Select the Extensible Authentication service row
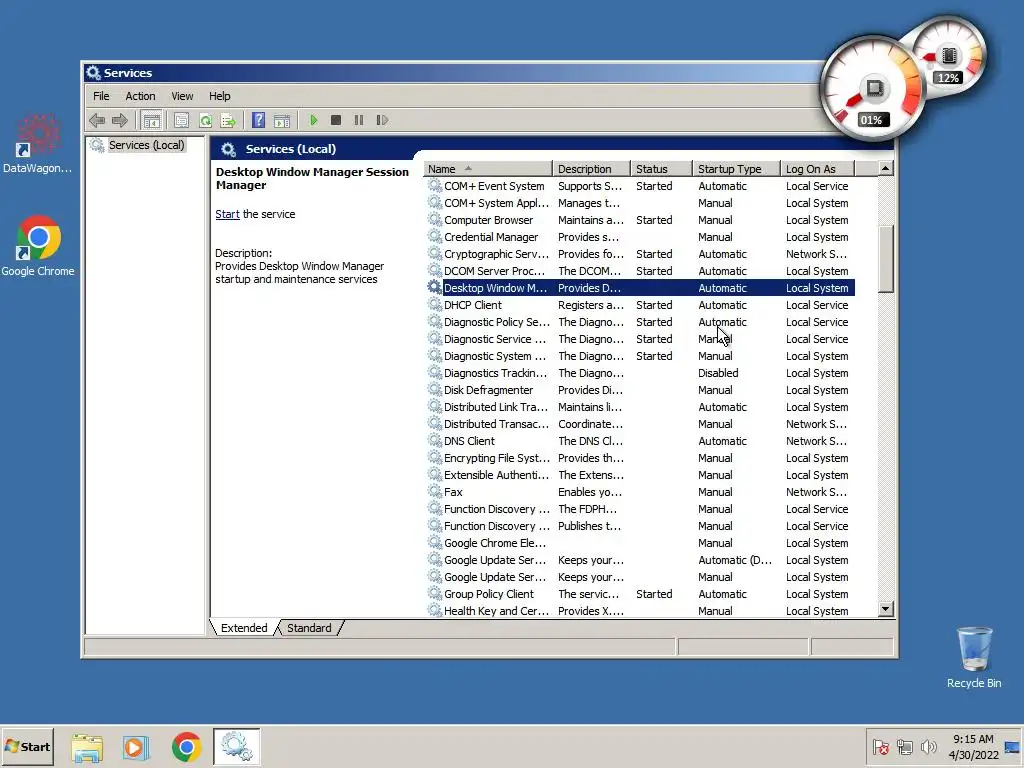The height and width of the screenshot is (768, 1024). click(639, 475)
